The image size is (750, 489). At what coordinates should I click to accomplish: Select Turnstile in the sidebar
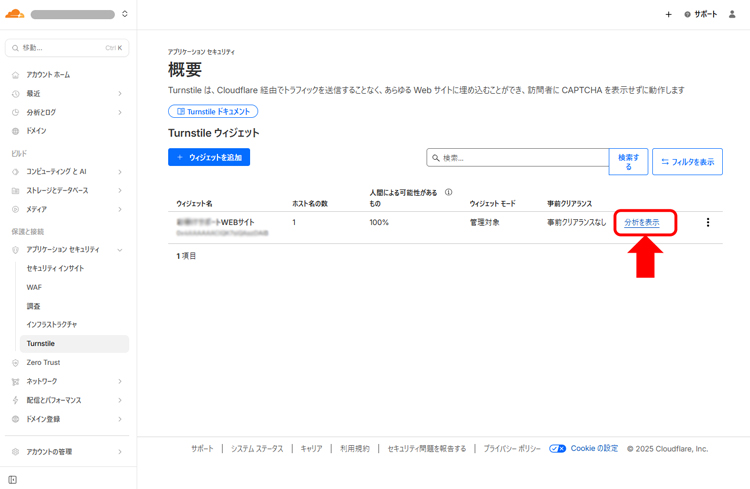(x=74, y=344)
